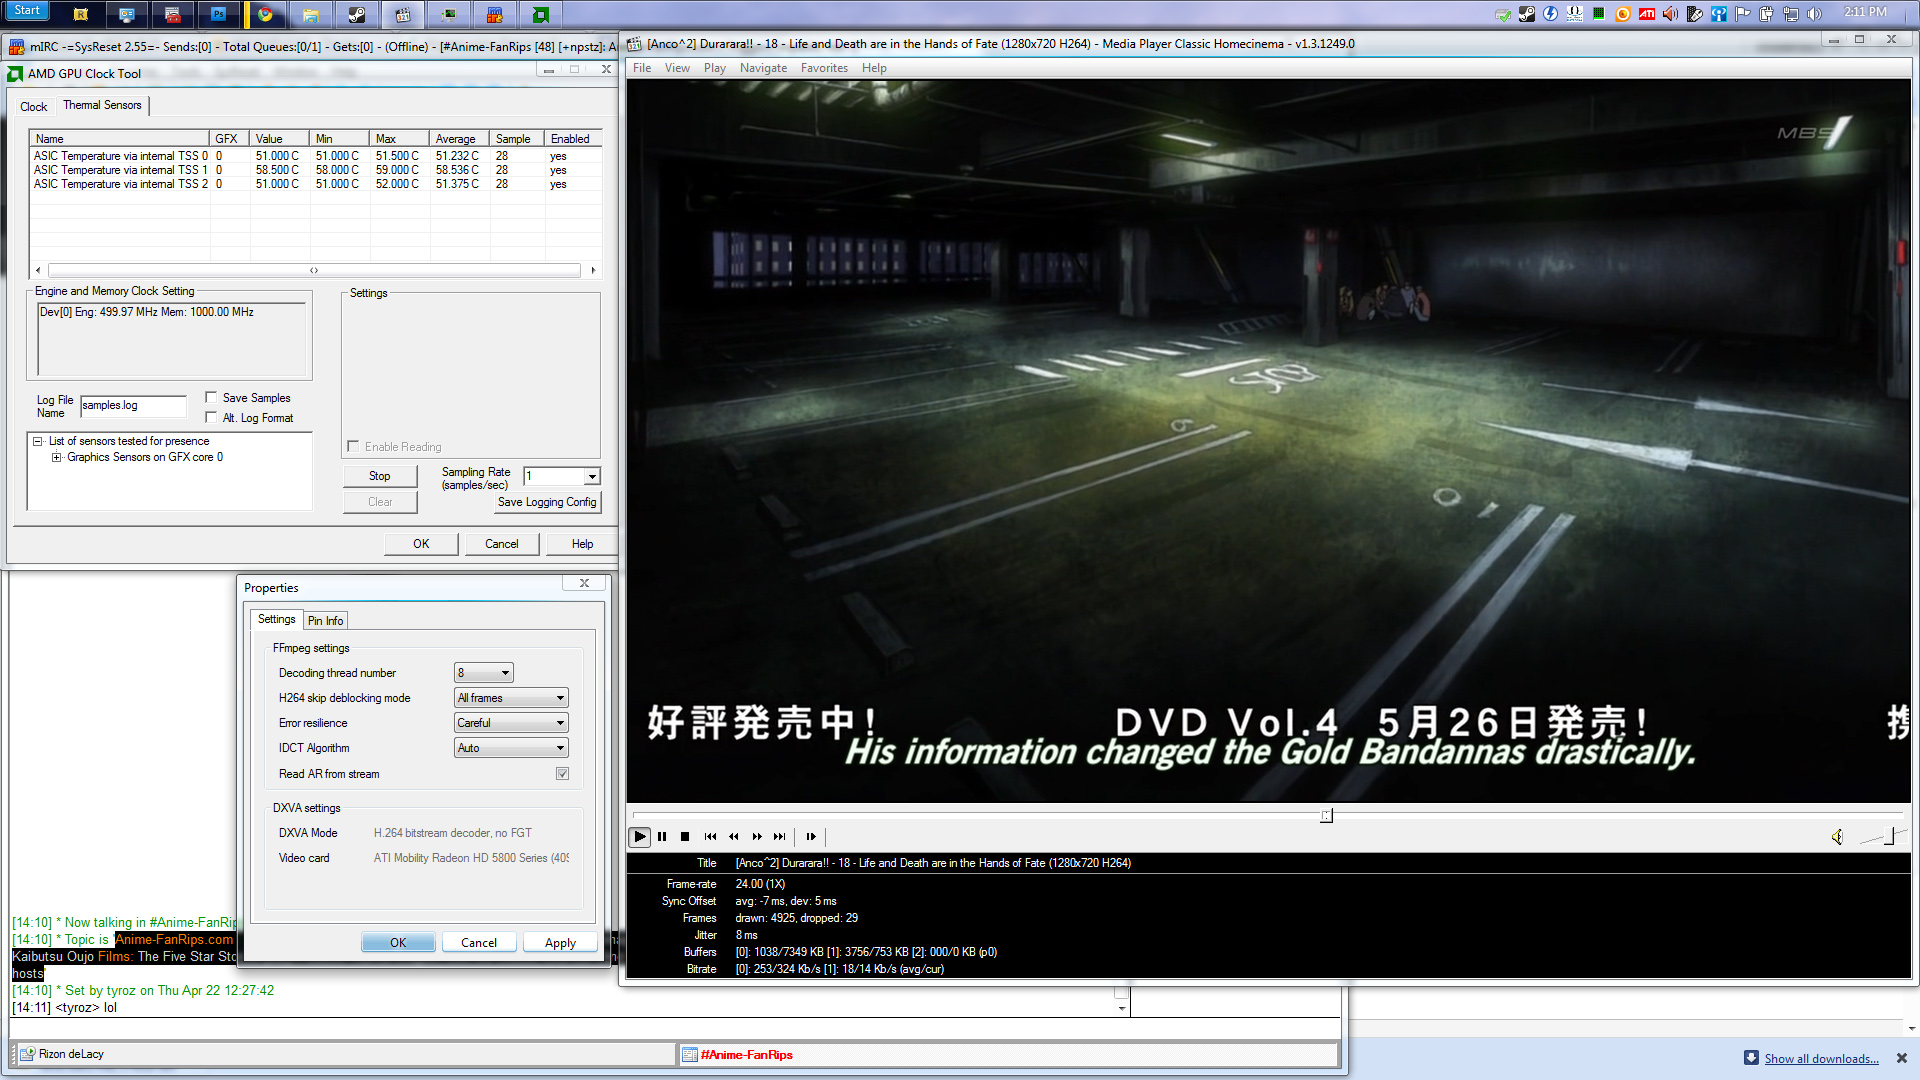This screenshot has height=1080, width=1920.
Task: Open H264 skip deblocking mode dropdown
Action: point(512,698)
